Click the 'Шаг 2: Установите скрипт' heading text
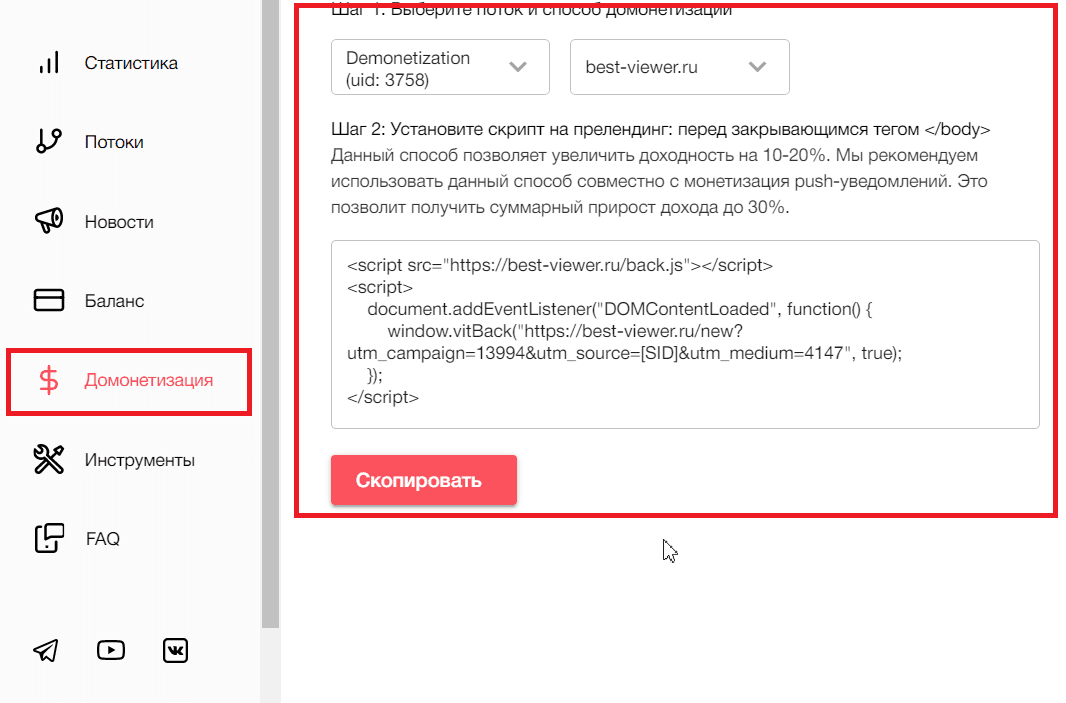The width and height of the screenshot is (1066, 703). pyautogui.click(x=660, y=129)
